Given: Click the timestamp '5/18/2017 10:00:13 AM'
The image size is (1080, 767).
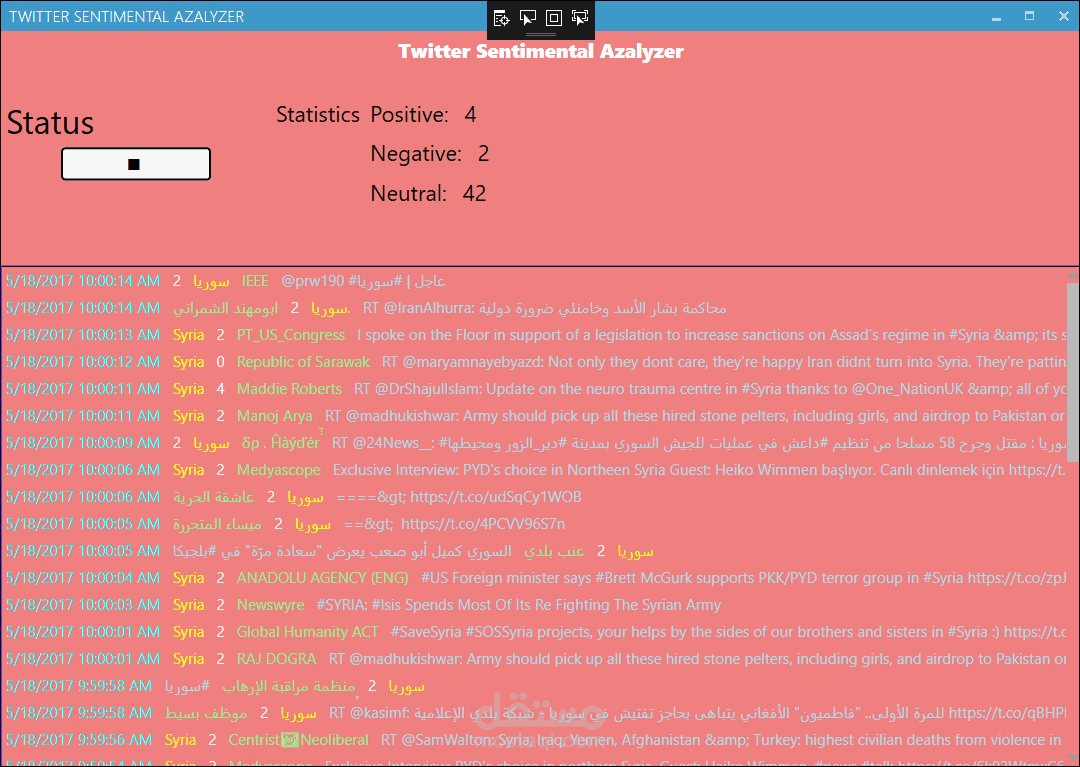Looking at the screenshot, I should point(83,335).
